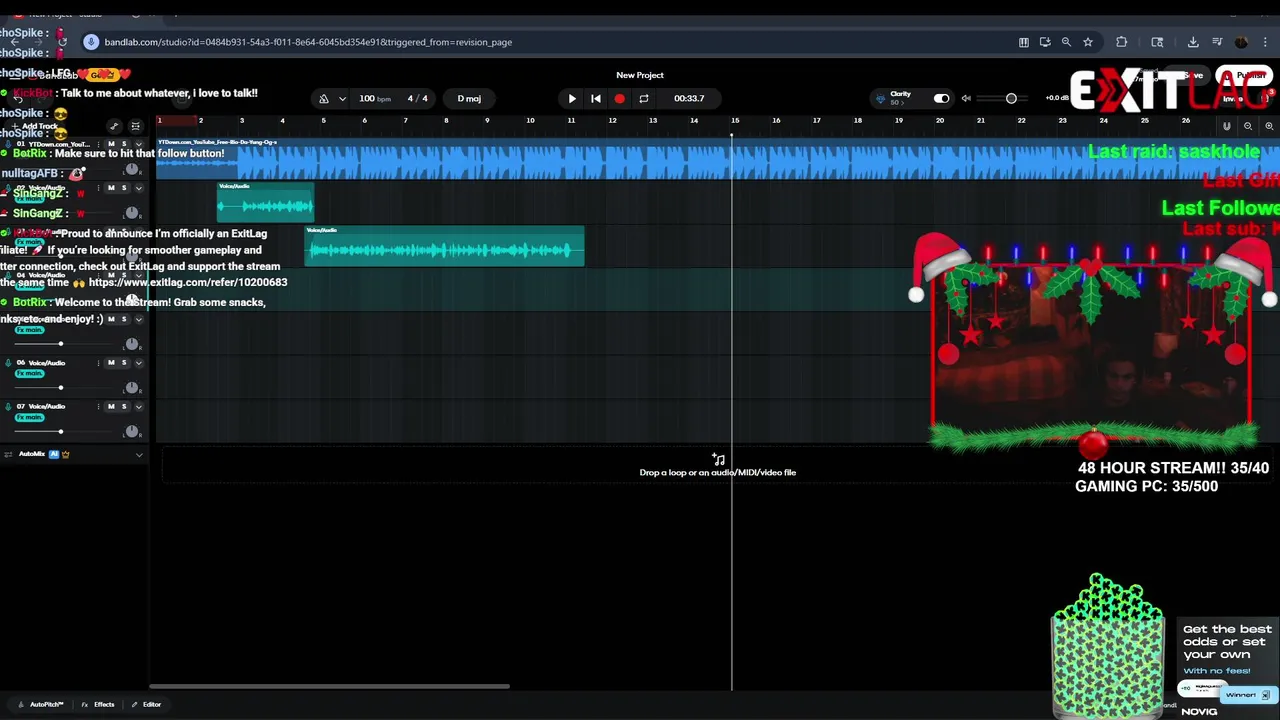Expand track 07 chevron
Image resolution: width=1280 pixels, height=720 pixels.
[139, 406]
